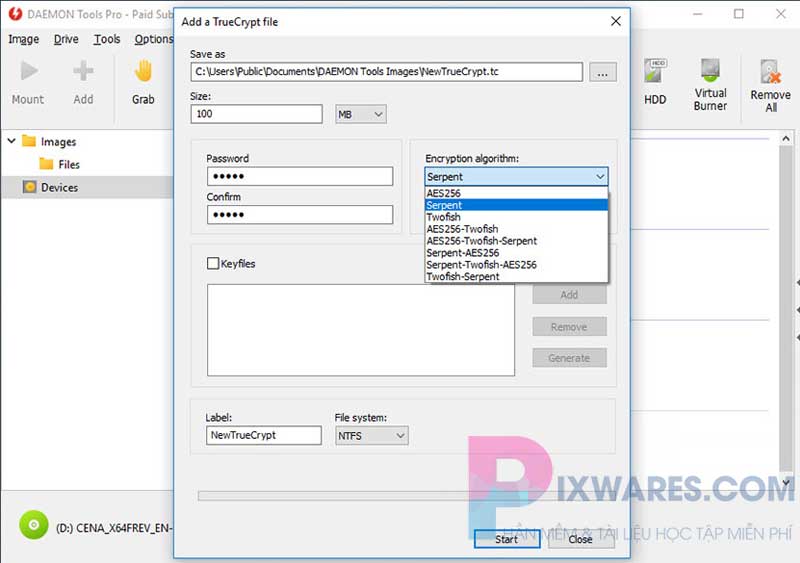Image resolution: width=800 pixels, height=563 pixels.
Task: Click the Add image toolbar icon
Action: [x=83, y=72]
